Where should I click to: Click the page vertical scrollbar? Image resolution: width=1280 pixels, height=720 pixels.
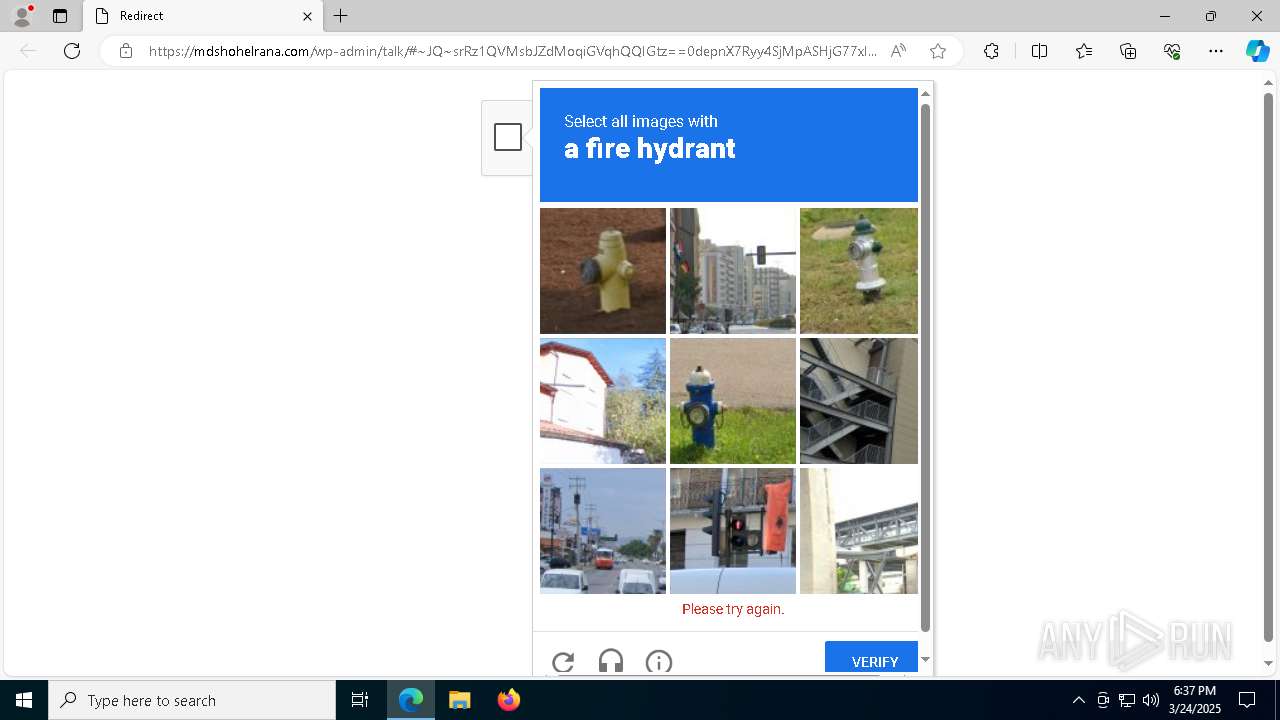coord(1269,367)
